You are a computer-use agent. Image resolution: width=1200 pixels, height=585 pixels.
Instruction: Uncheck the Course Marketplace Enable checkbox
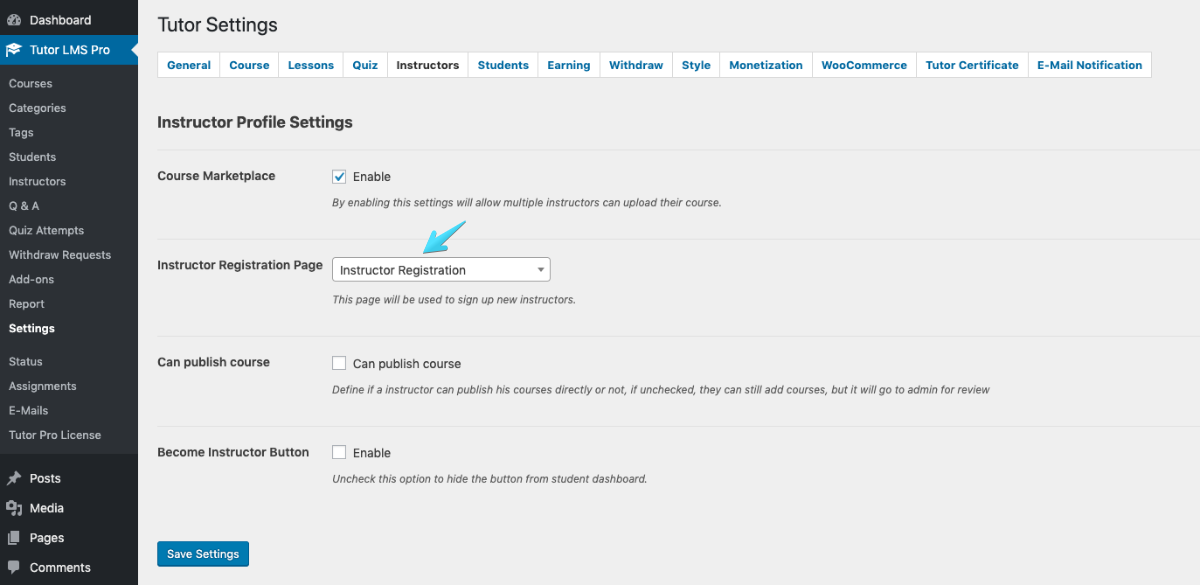(339, 176)
